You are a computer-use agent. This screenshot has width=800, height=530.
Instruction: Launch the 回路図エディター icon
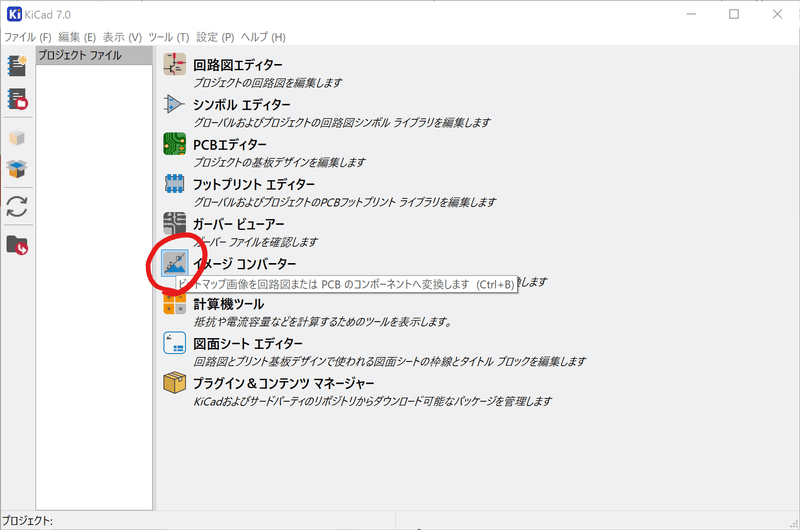pyautogui.click(x=174, y=64)
